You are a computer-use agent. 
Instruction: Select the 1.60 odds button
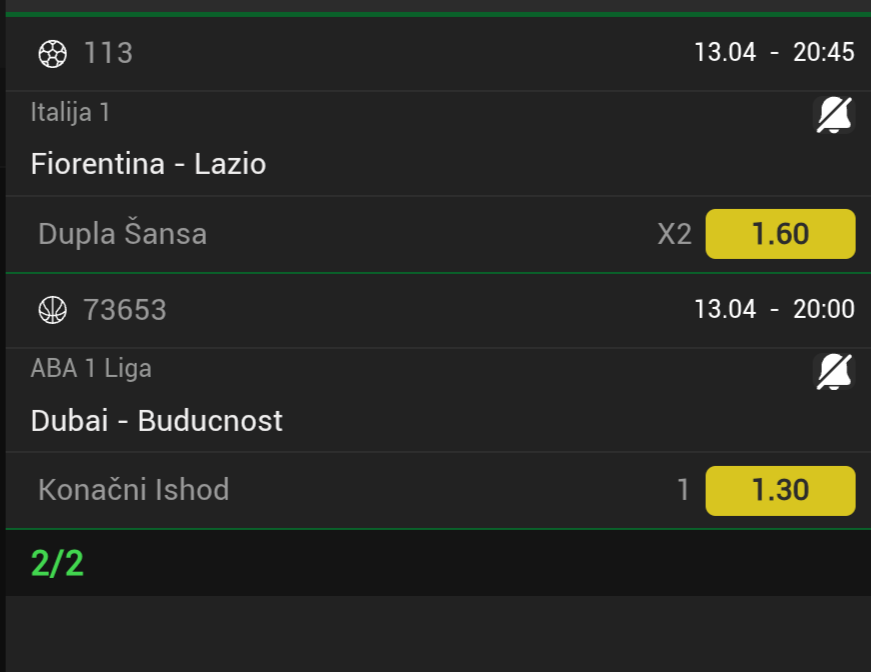tap(780, 234)
